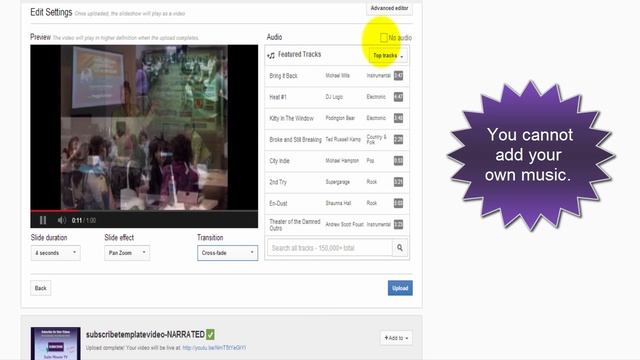
Task: Select the Bring It Back track
Action: [x=337, y=76]
